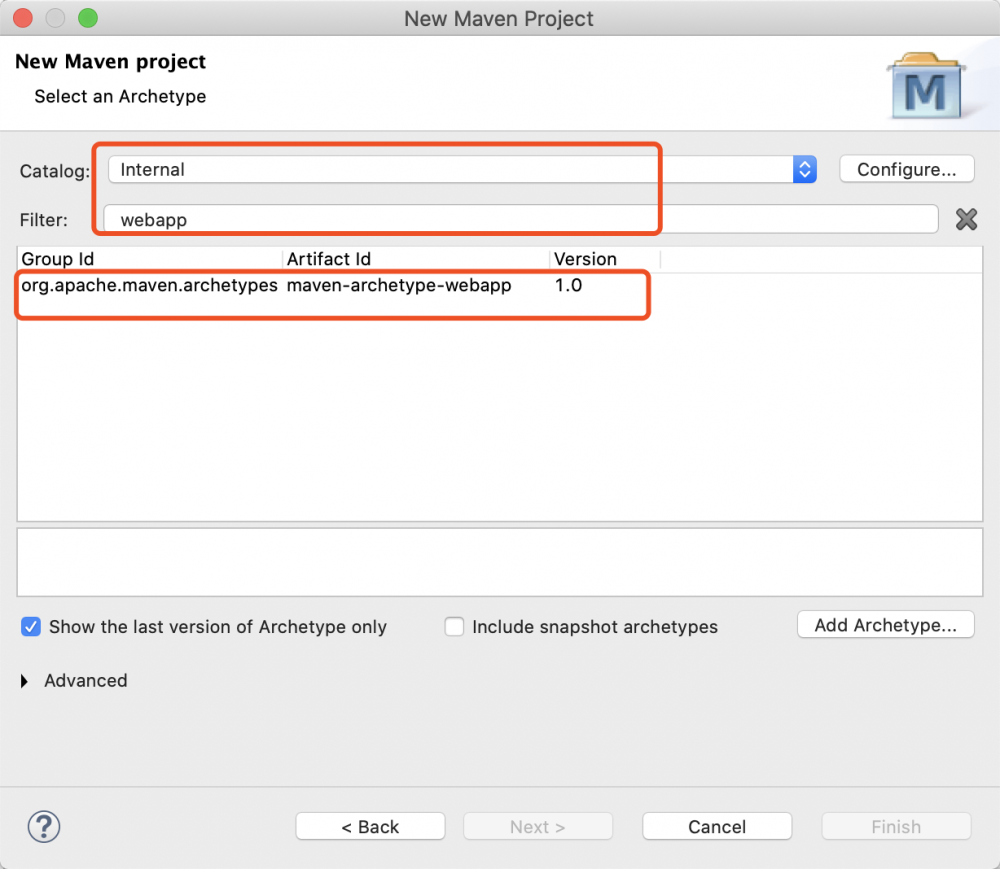Screen dimensions: 1000x869
Task: Open the Catalog dropdown showing Internal
Action: pos(462,170)
